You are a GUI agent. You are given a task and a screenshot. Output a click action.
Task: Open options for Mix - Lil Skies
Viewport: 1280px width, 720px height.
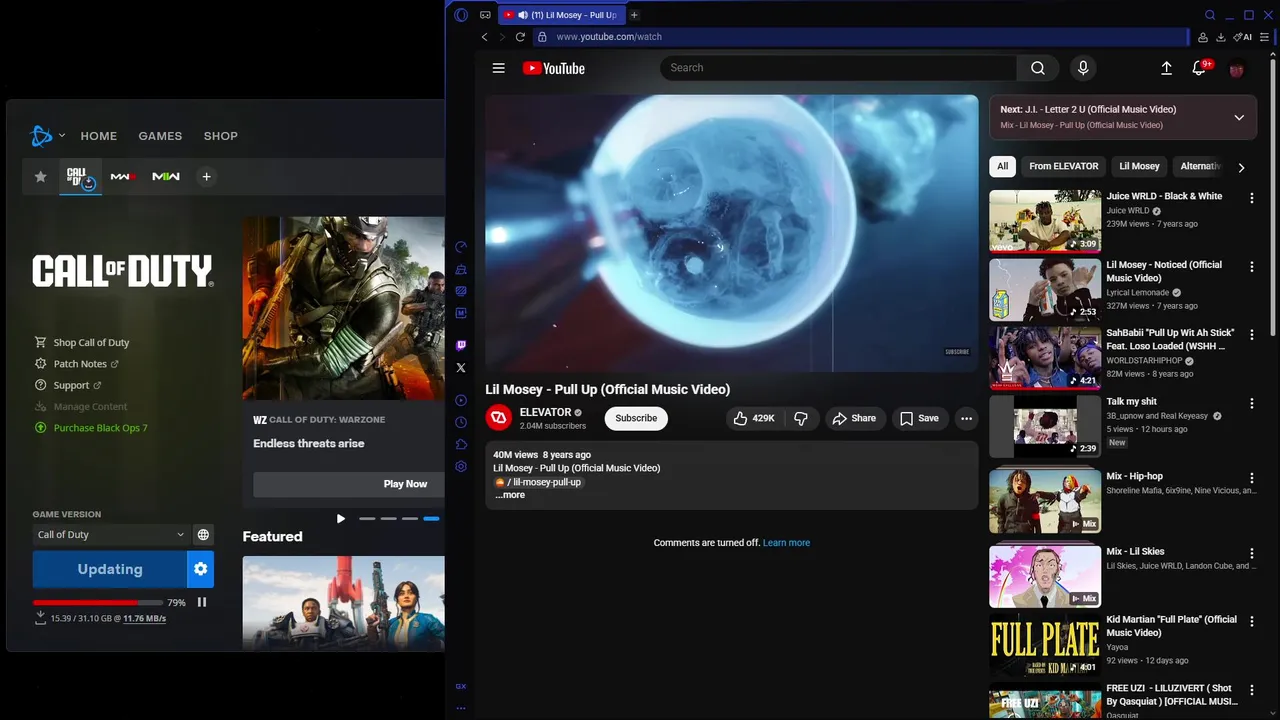(x=1251, y=553)
